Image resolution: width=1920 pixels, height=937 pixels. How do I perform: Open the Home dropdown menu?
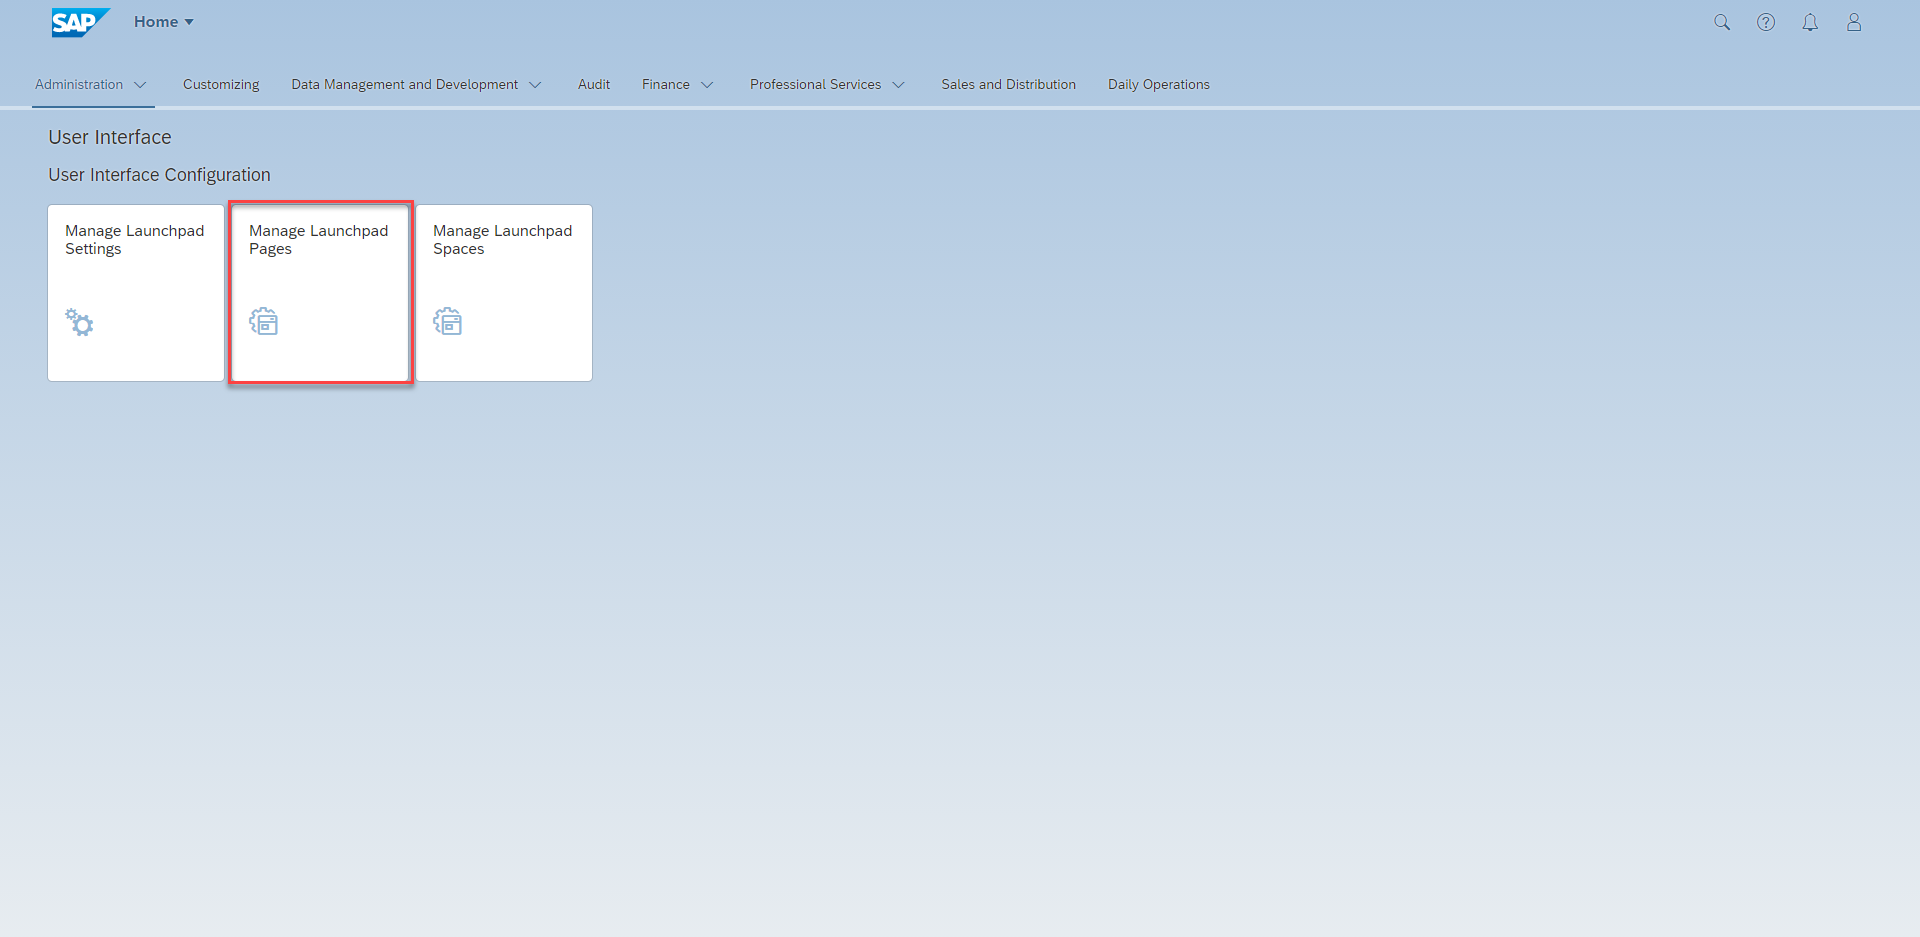164,22
